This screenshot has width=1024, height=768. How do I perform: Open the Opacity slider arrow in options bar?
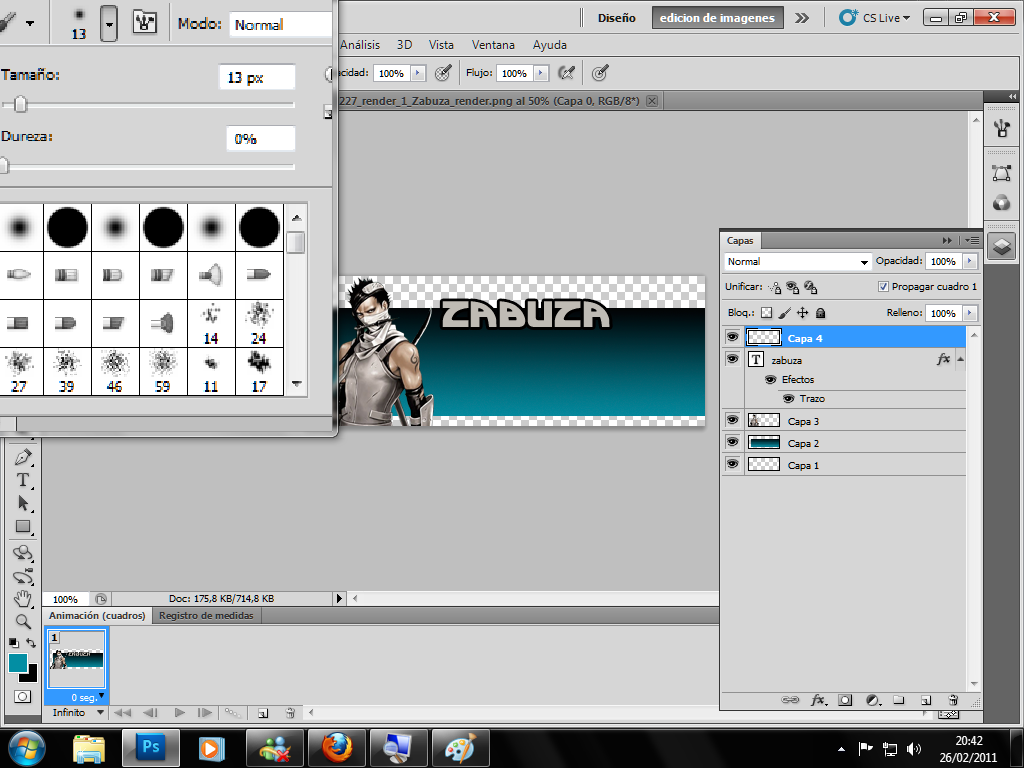pos(418,73)
